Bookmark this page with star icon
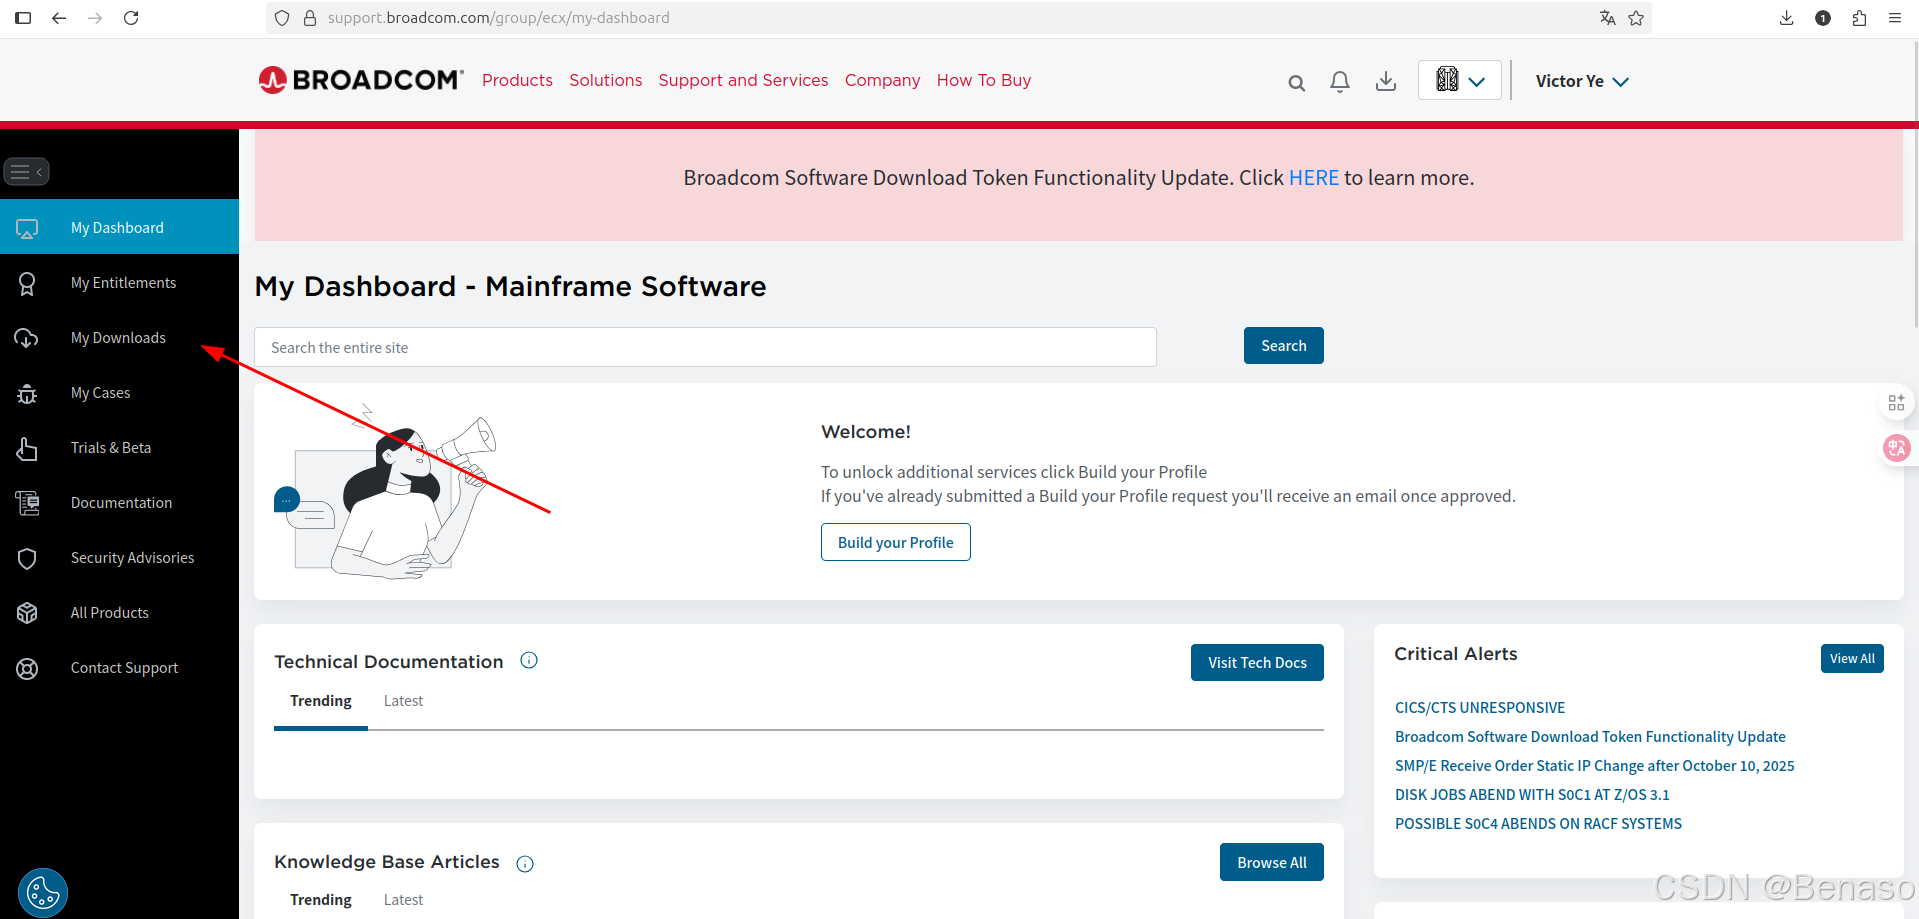This screenshot has height=919, width=1919. click(x=1636, y=18)
